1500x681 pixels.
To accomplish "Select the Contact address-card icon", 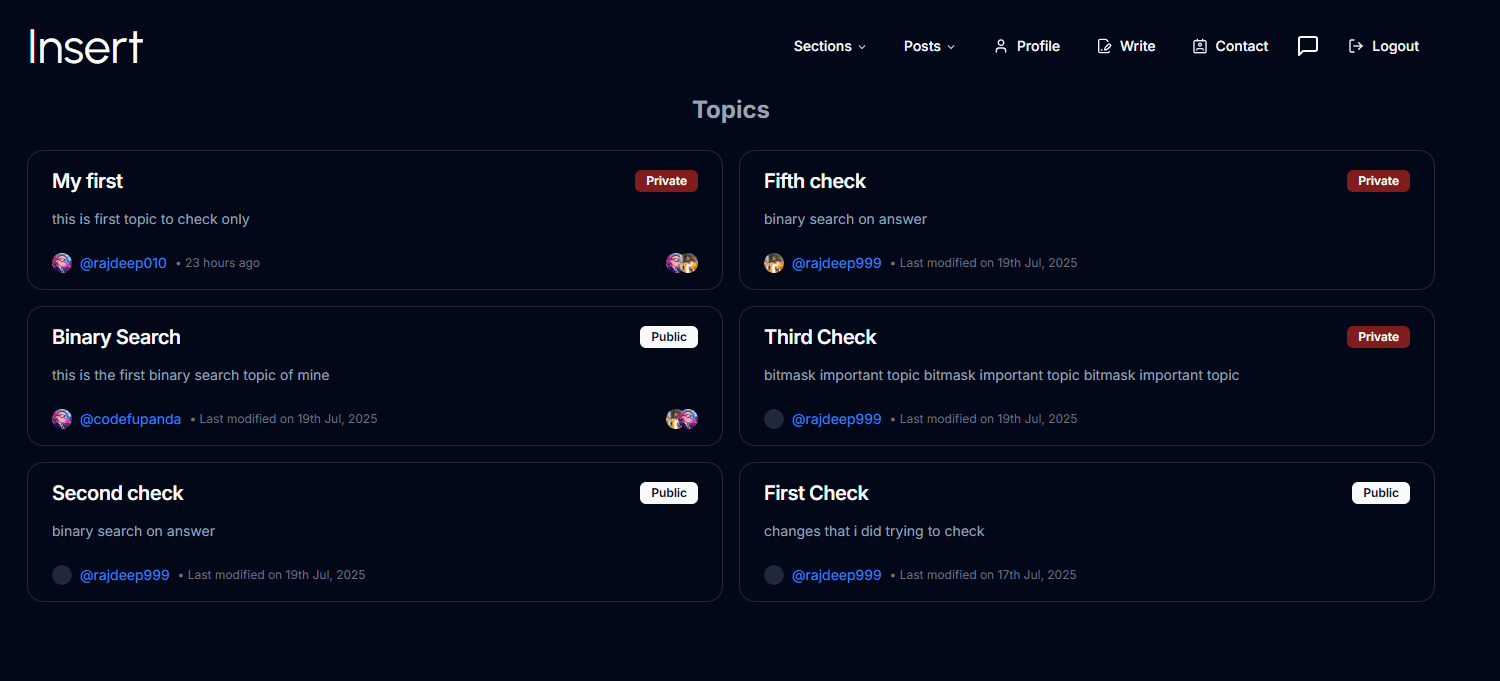I will coord(1198,45).
